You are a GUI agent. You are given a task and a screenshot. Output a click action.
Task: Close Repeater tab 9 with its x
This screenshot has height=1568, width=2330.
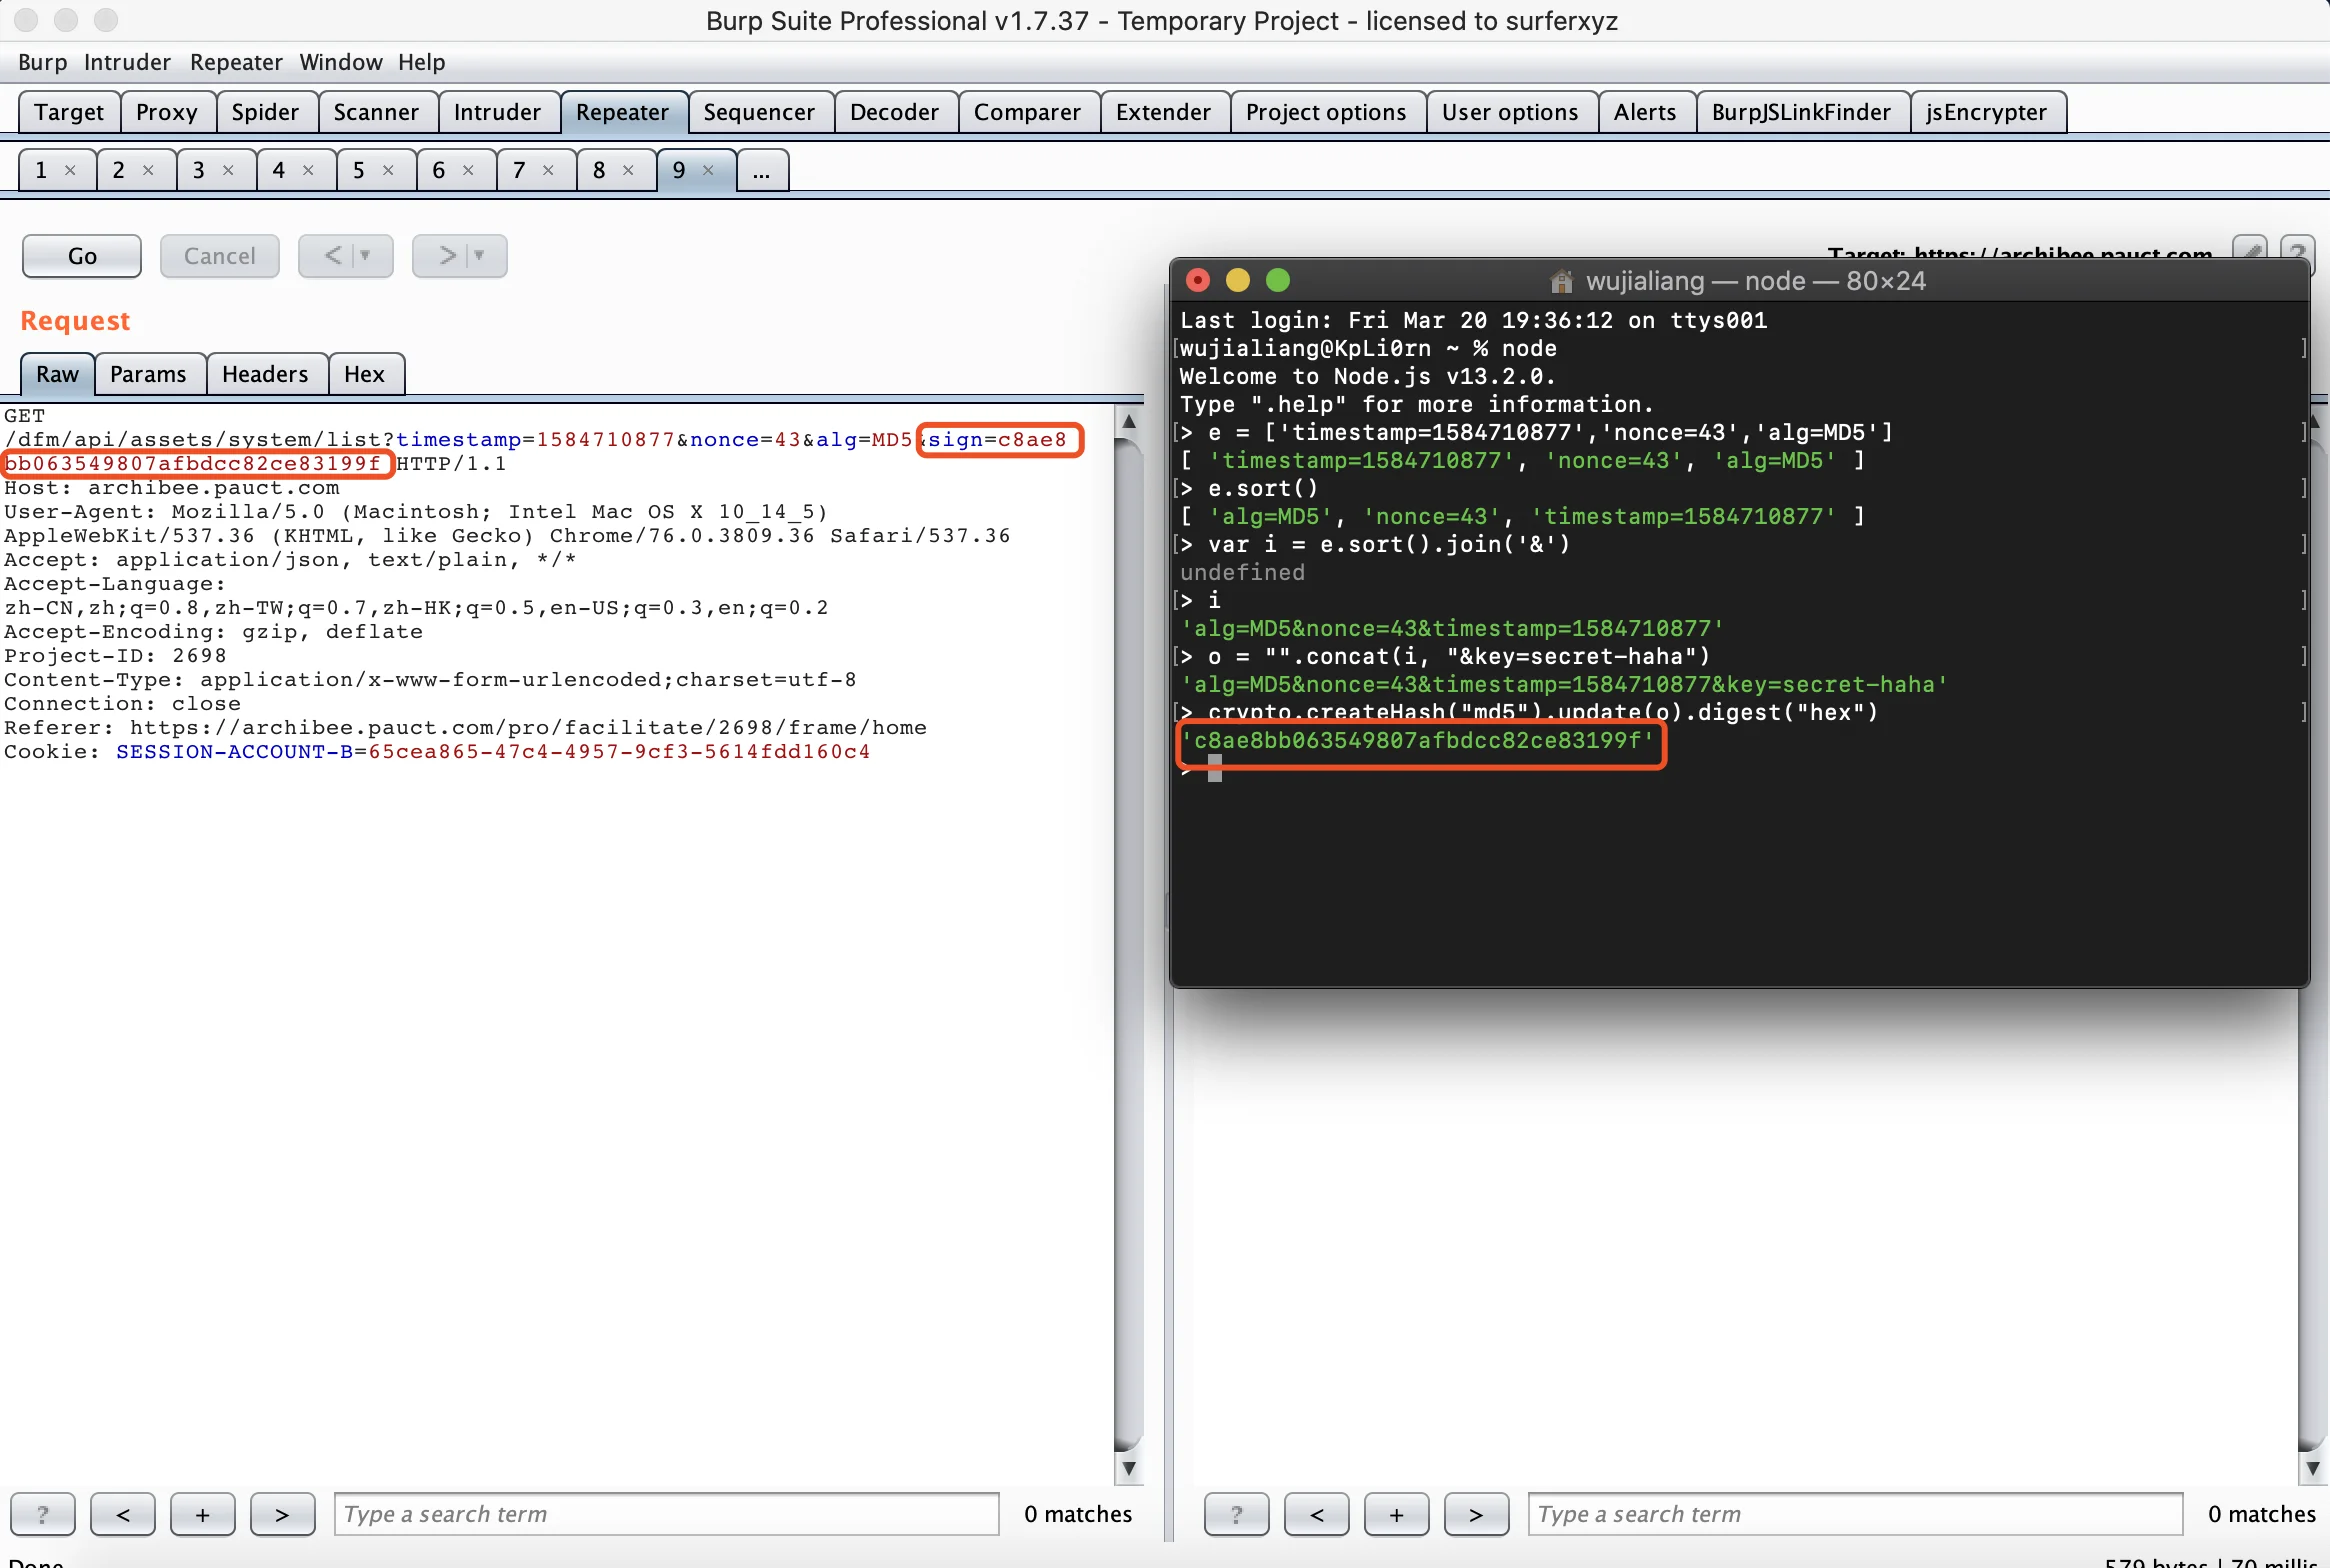click(708, 170)
